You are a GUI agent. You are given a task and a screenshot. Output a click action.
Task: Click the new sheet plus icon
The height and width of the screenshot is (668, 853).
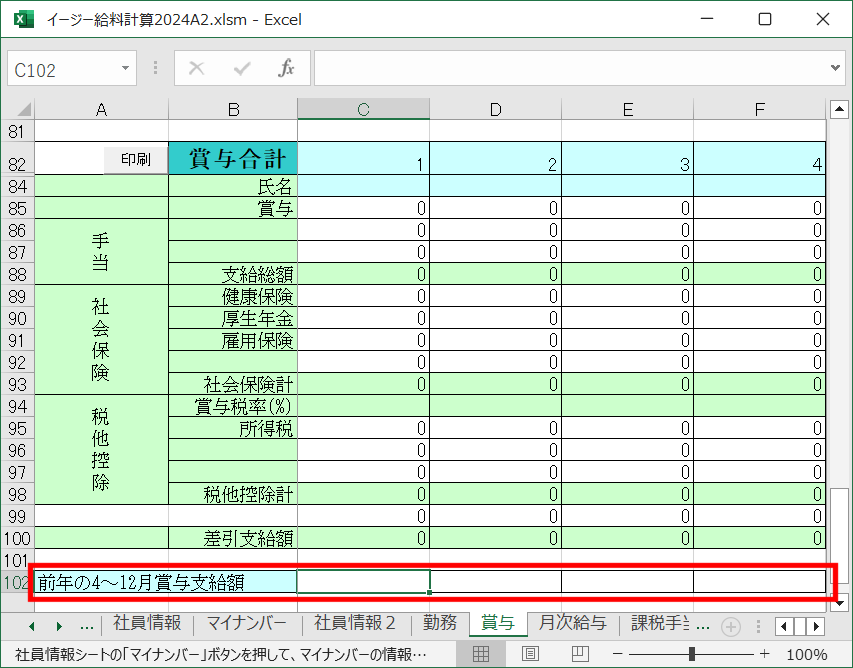pyautogui.click(x=731, y=626)
